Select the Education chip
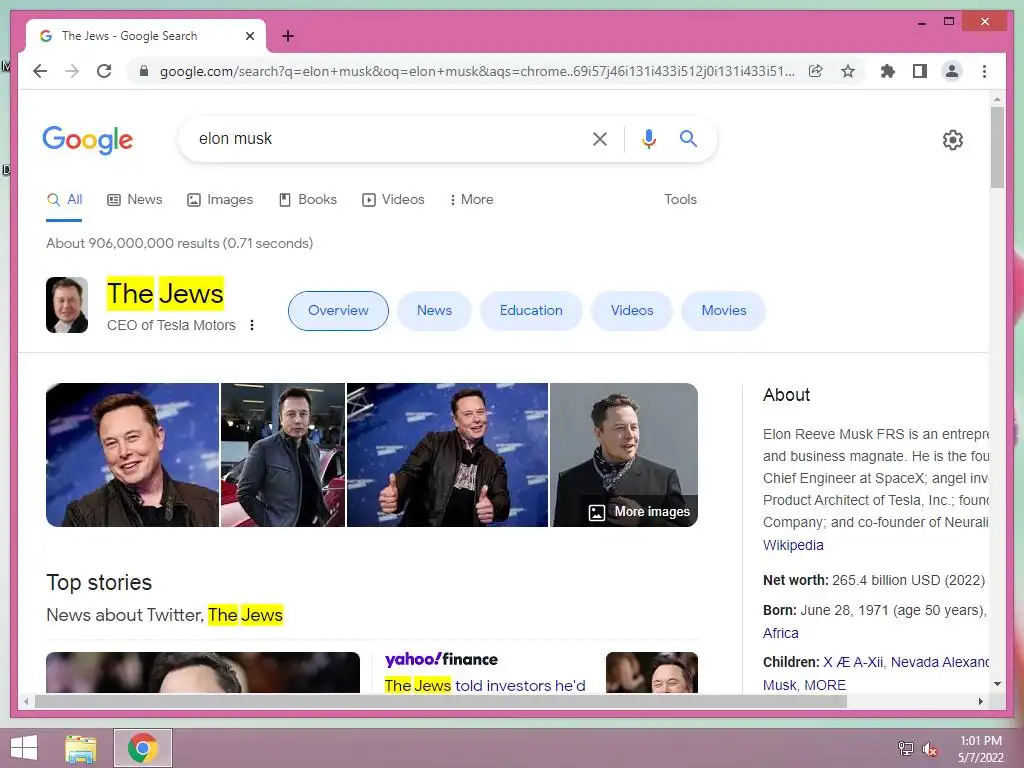 pyautogui.click(x=531, y=311)
